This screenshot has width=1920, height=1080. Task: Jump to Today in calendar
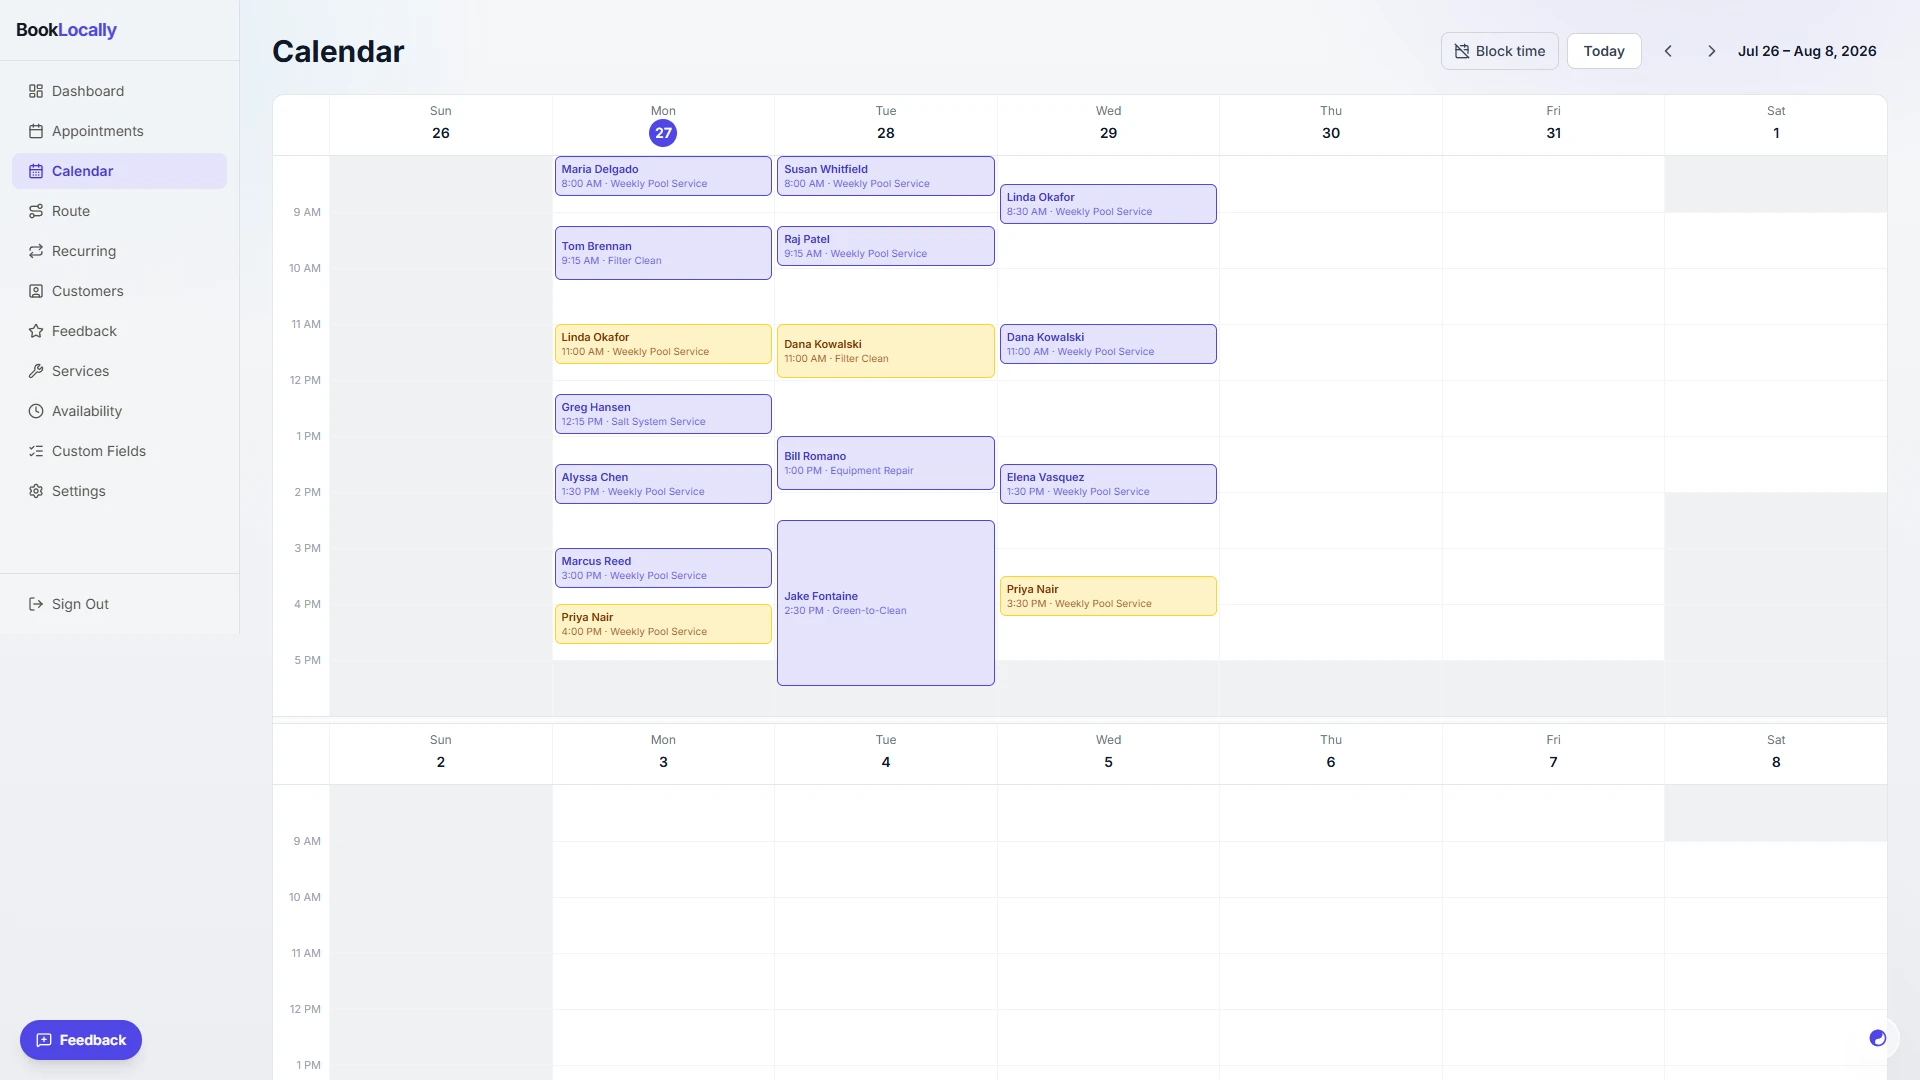click(x=1604, y=51)
